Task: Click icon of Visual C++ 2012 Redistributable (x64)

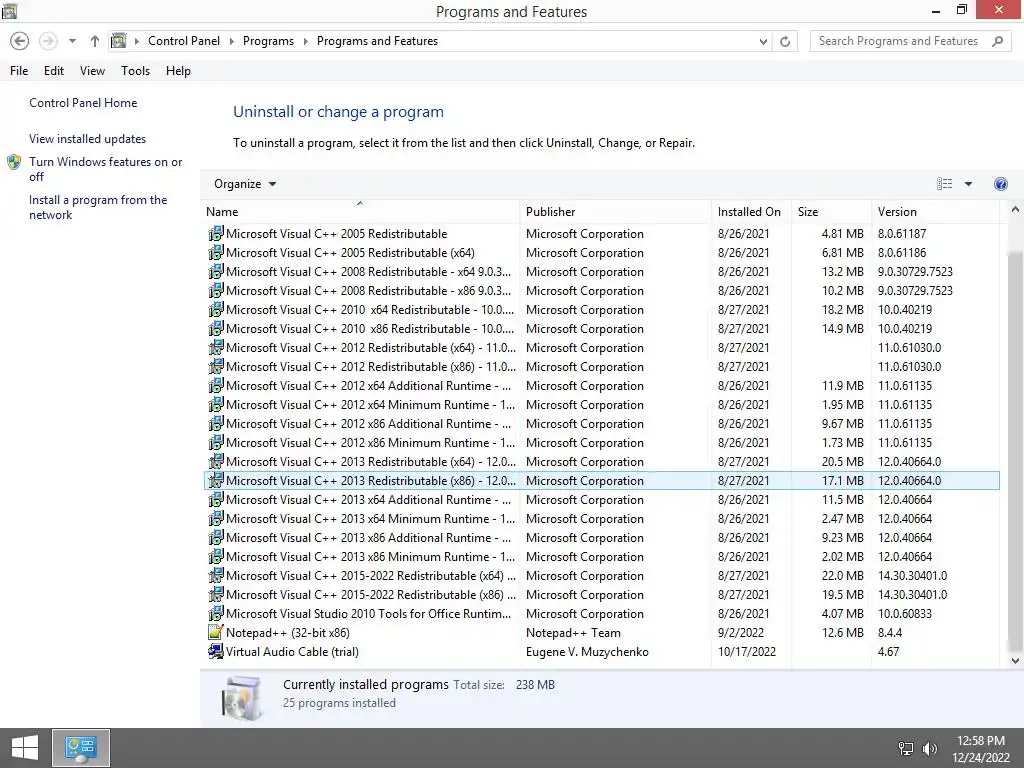Action: point(216,347)
